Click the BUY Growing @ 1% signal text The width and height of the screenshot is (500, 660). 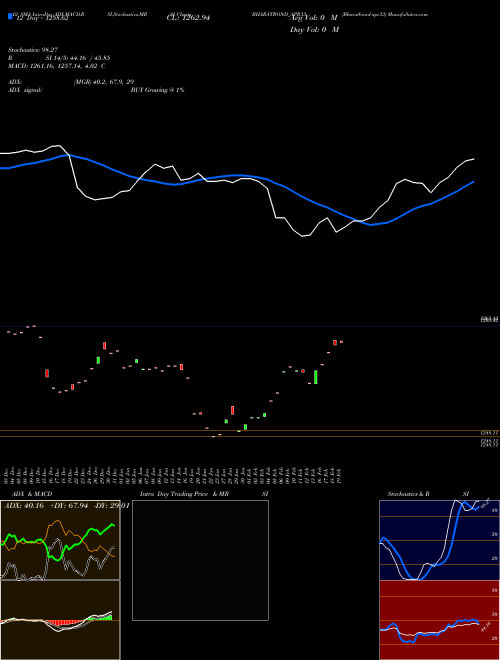(x=157, y=90)
